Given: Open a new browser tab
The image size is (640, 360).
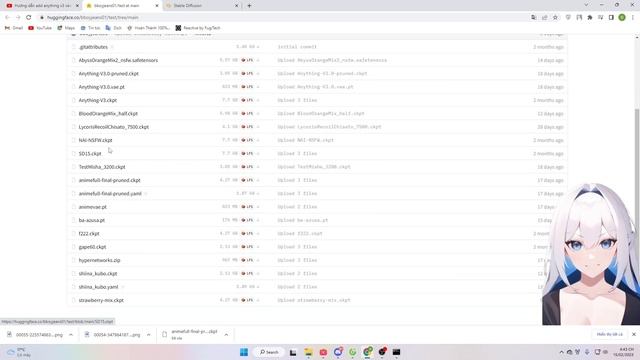Looking at the screenshot, I should tap(249, 6).
